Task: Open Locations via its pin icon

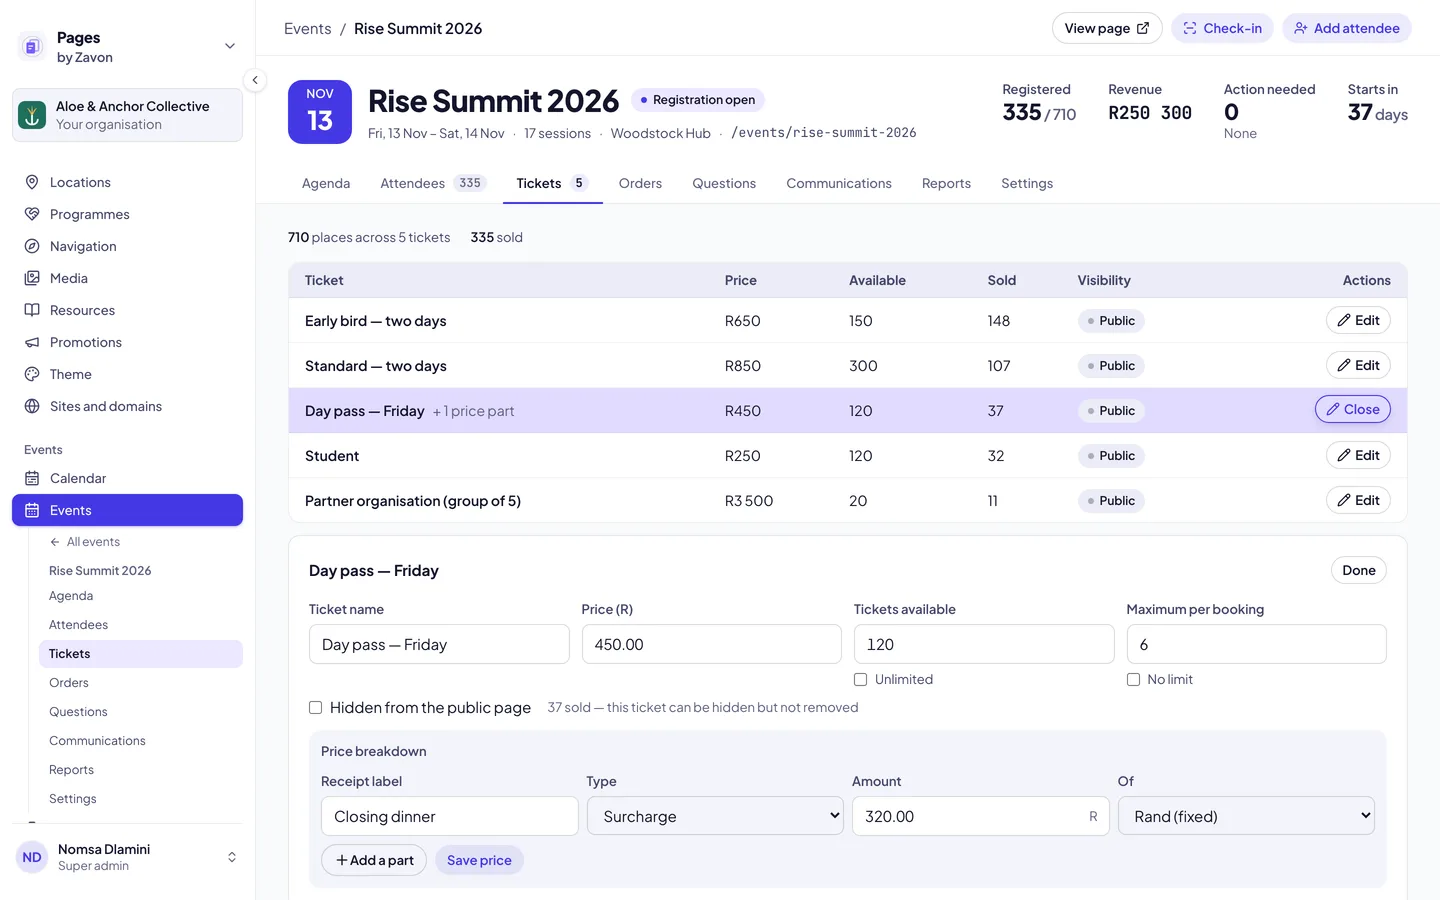Action: 32,182
